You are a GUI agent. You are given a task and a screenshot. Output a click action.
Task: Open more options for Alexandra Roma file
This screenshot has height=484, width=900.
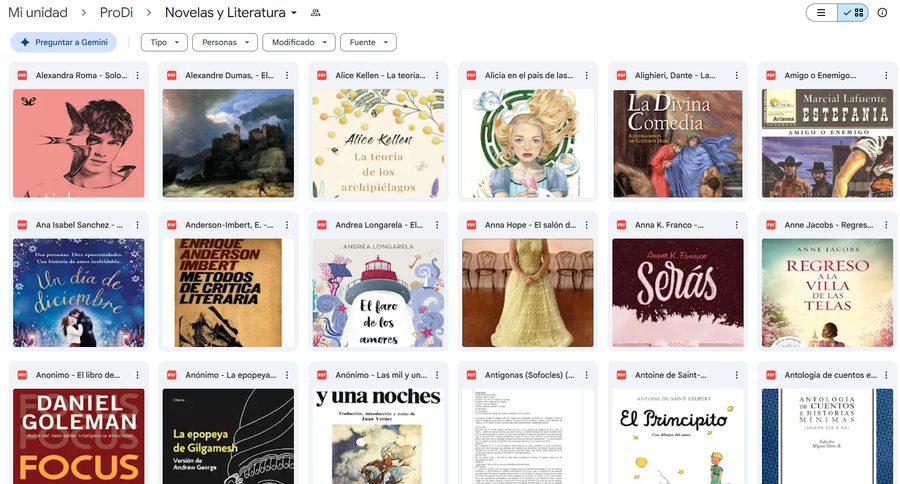(137, 75)
